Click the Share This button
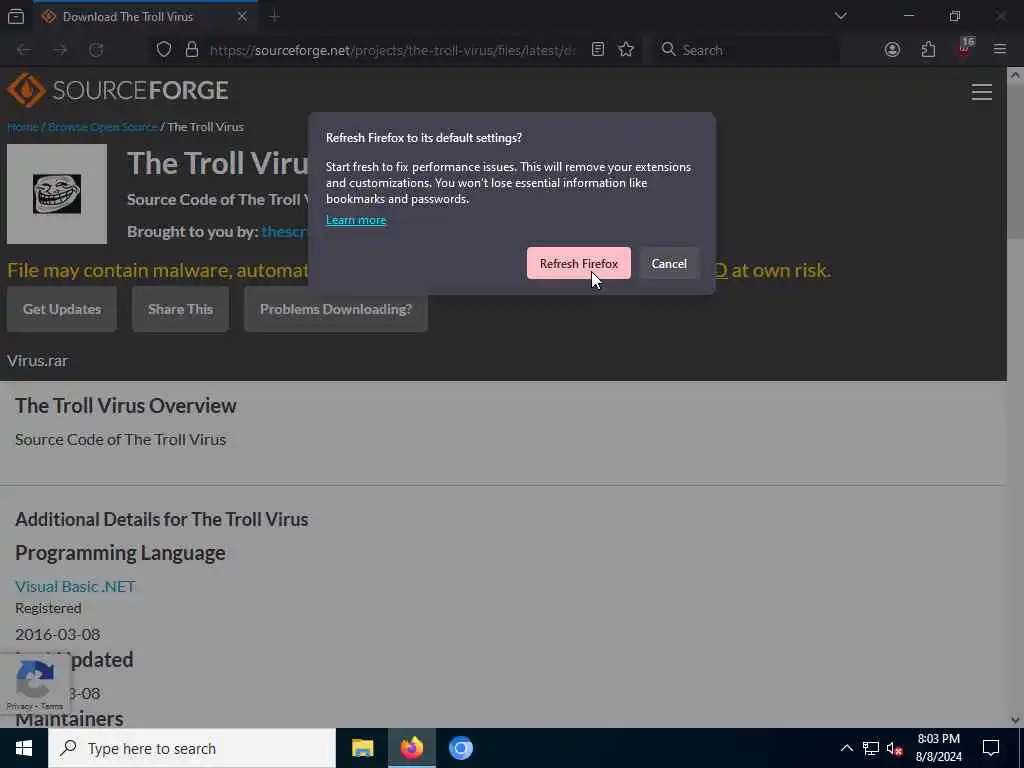 (180, 309)
